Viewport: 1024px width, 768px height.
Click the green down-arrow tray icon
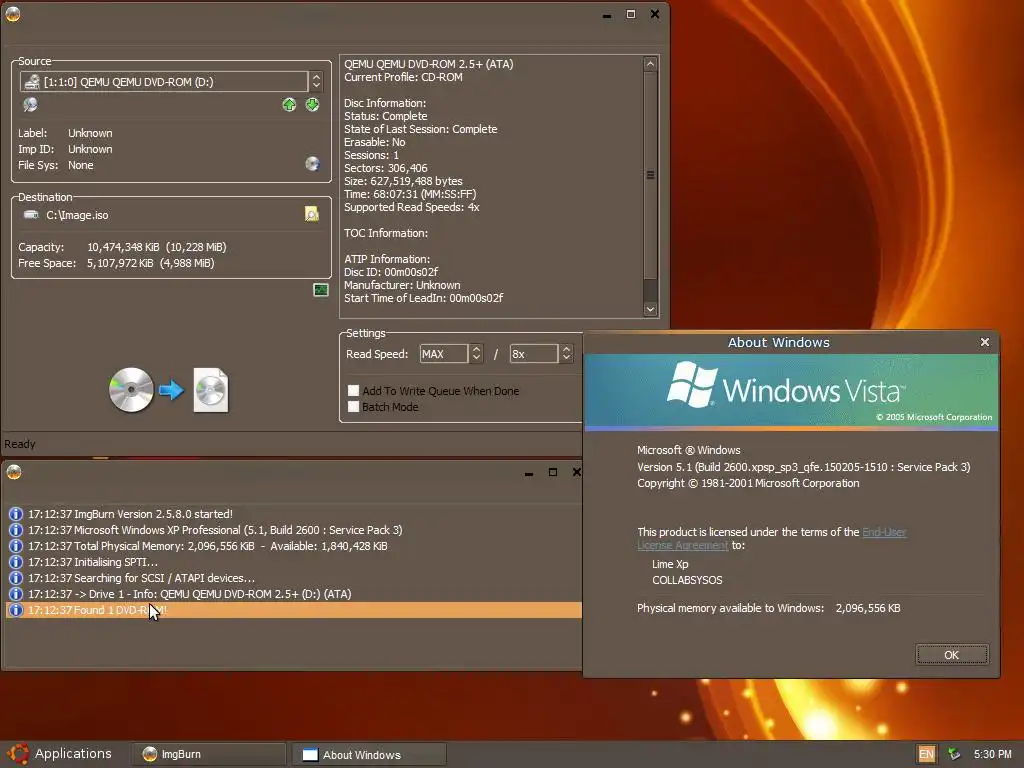click(x=312, y=104)
